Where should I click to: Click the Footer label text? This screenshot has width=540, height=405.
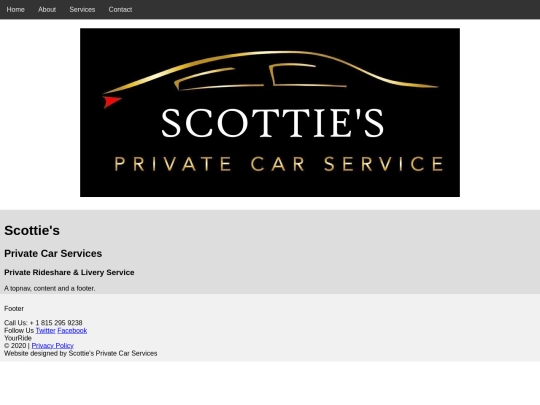[x=14, y=309]
